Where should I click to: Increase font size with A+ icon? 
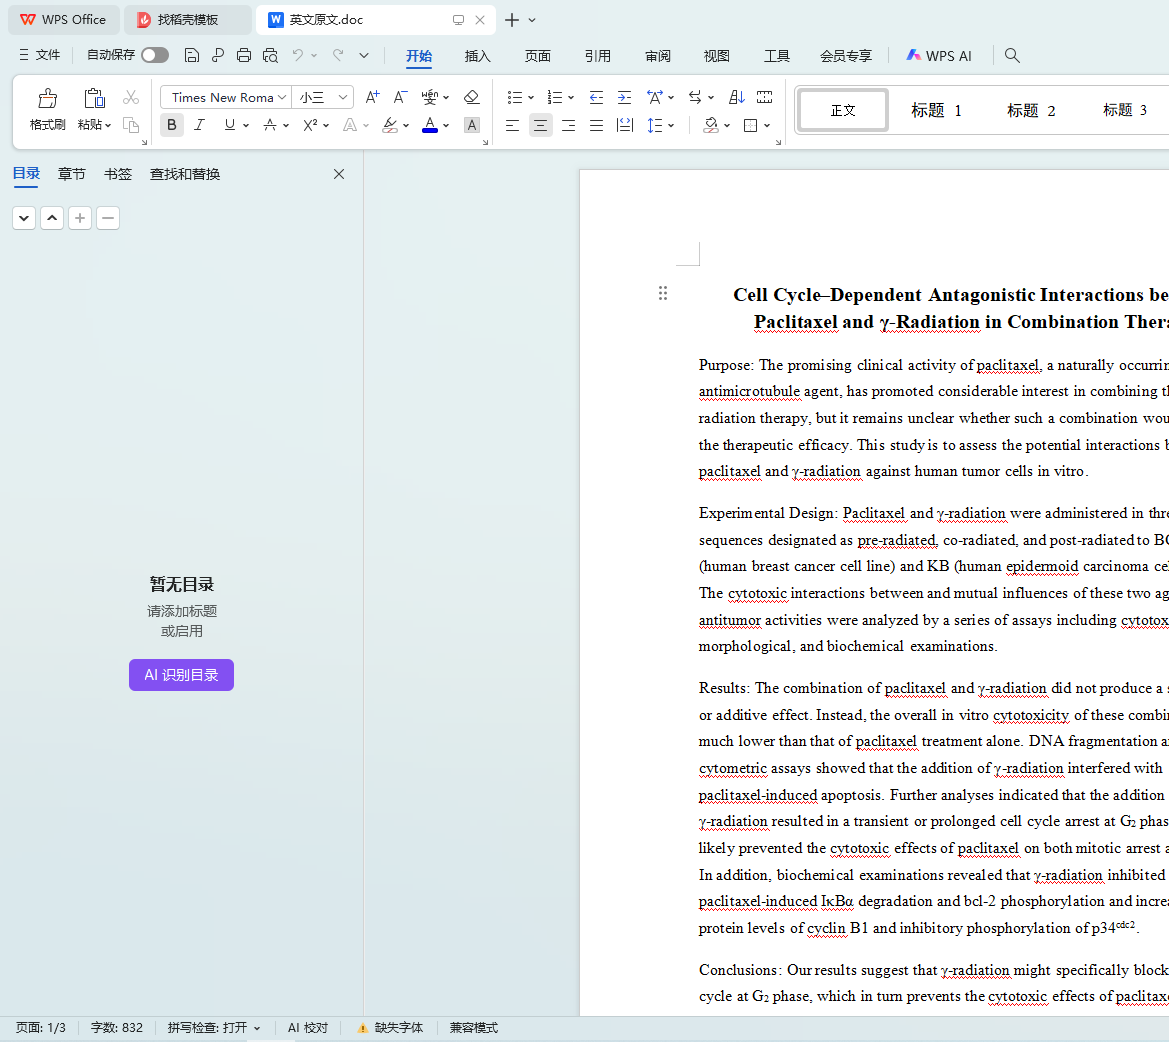(372, 97)
